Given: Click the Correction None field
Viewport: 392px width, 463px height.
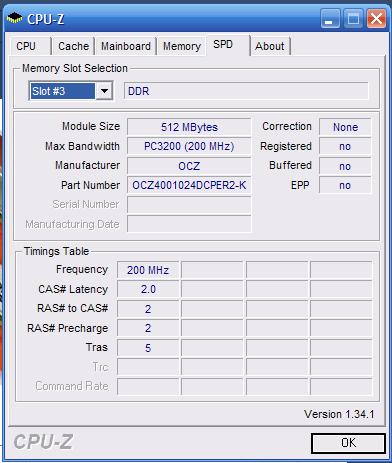Looking at the screenshot, I should tap(345, 127).
